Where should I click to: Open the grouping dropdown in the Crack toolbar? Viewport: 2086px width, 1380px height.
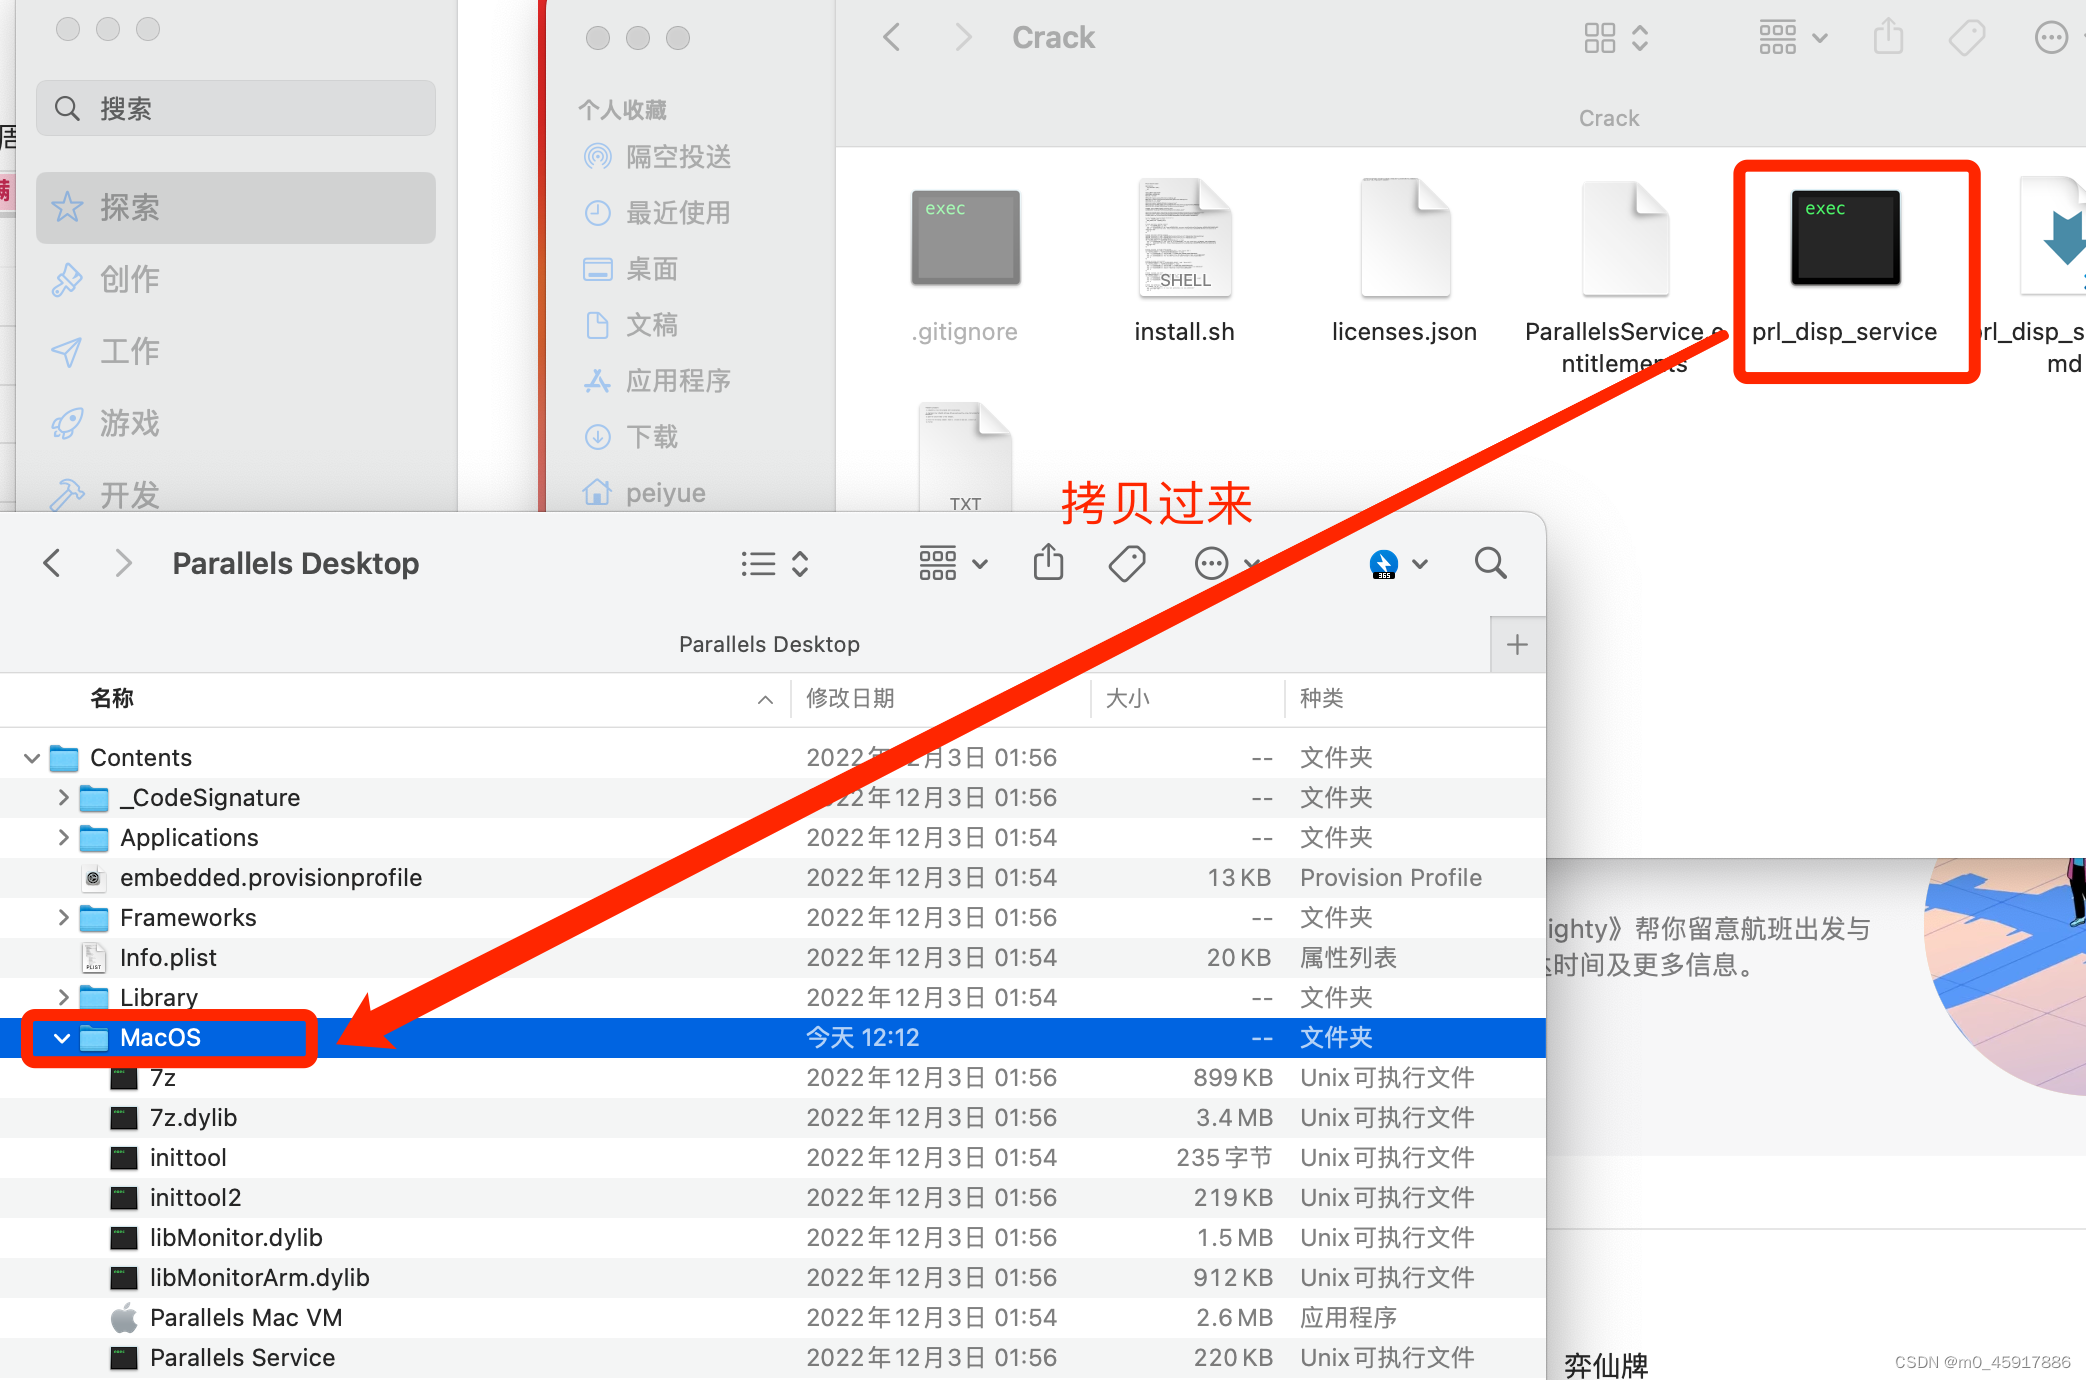[1792, 37]
